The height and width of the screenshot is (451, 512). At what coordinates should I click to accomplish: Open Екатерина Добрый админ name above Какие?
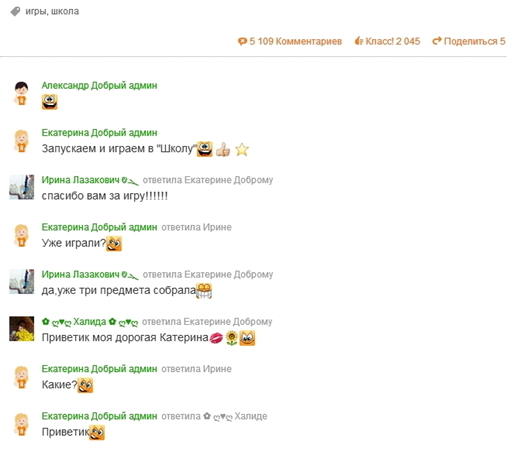pos(99,369)
